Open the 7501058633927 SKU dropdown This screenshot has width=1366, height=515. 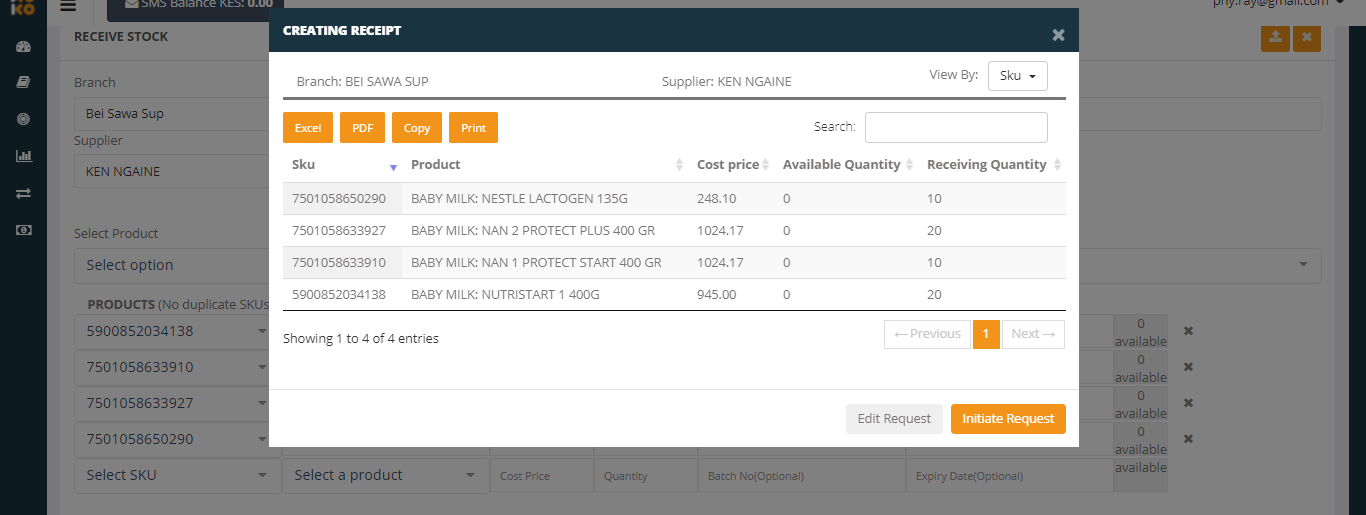[x=178, y=403]
